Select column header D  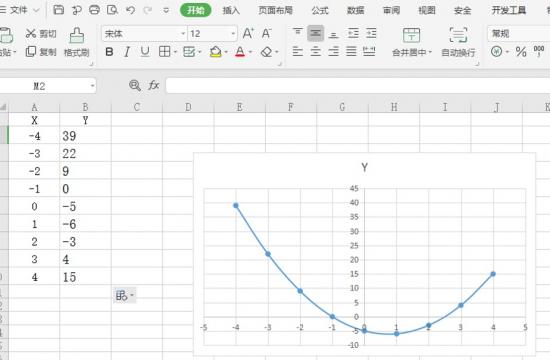coord(188,107)
